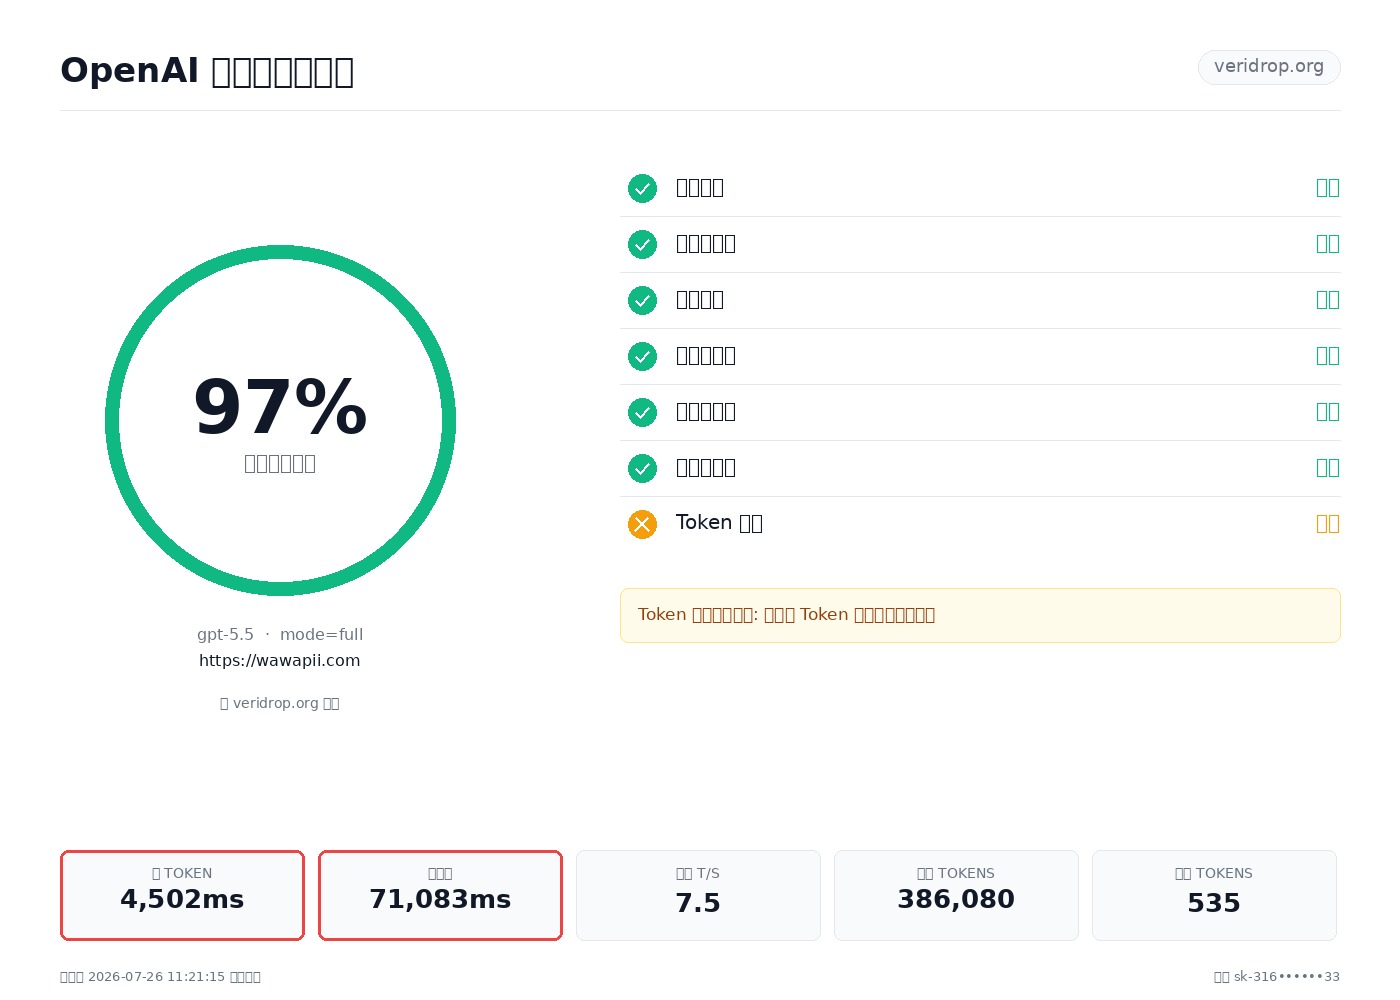Image resolution: width=1400 pixels, height=1000 pixels.
Task: Select the 535 TOKENS card
Action: [x=1214, y=896]
